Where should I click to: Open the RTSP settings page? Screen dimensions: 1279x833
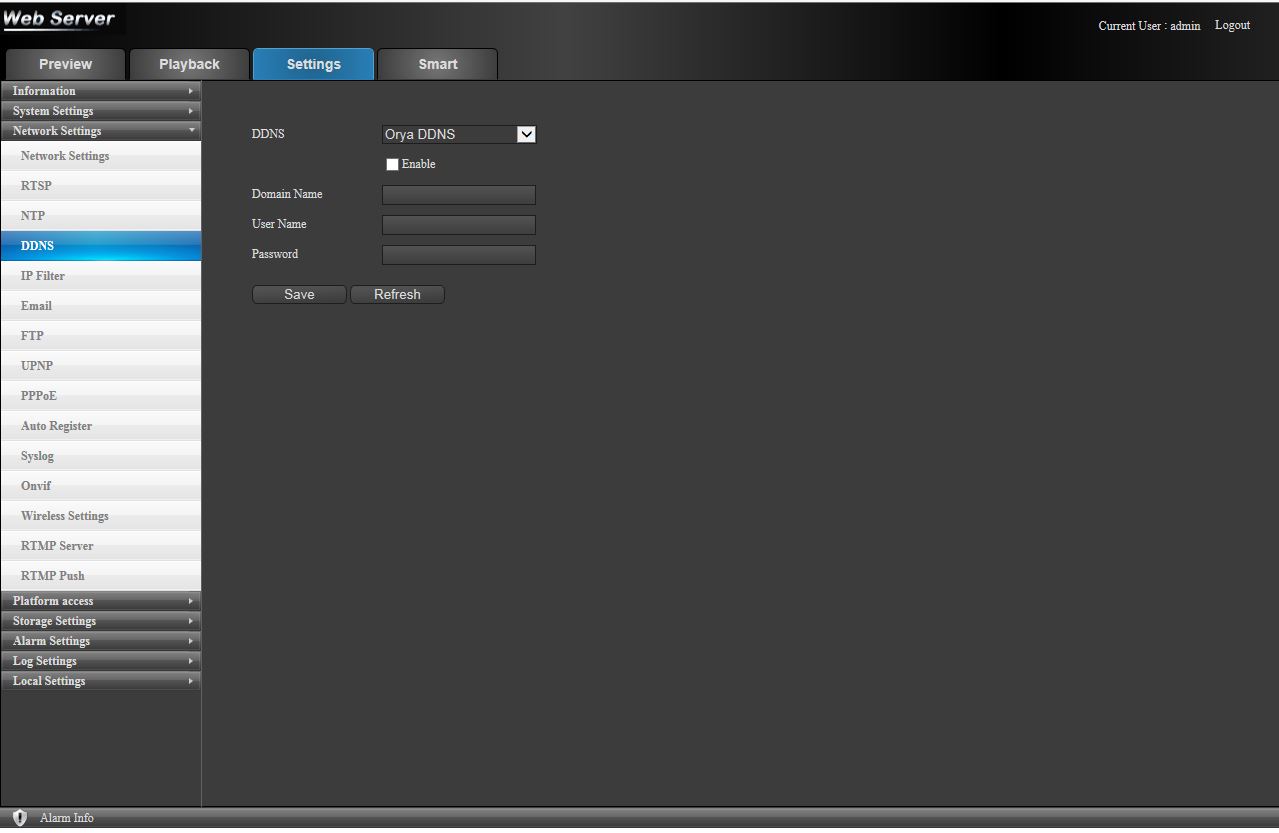(x=36, y=186)
